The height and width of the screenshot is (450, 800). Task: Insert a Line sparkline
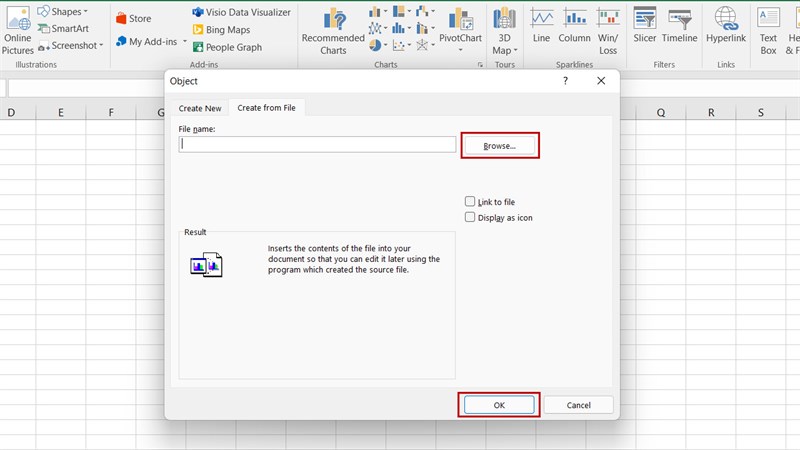pyautogui.click(x=541, y=24)
